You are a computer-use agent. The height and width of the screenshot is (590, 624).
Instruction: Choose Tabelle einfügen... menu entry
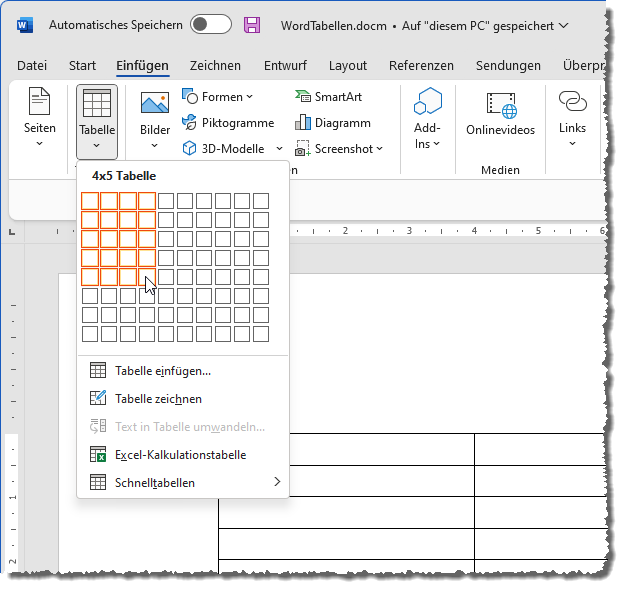click(x=163, y=370)
